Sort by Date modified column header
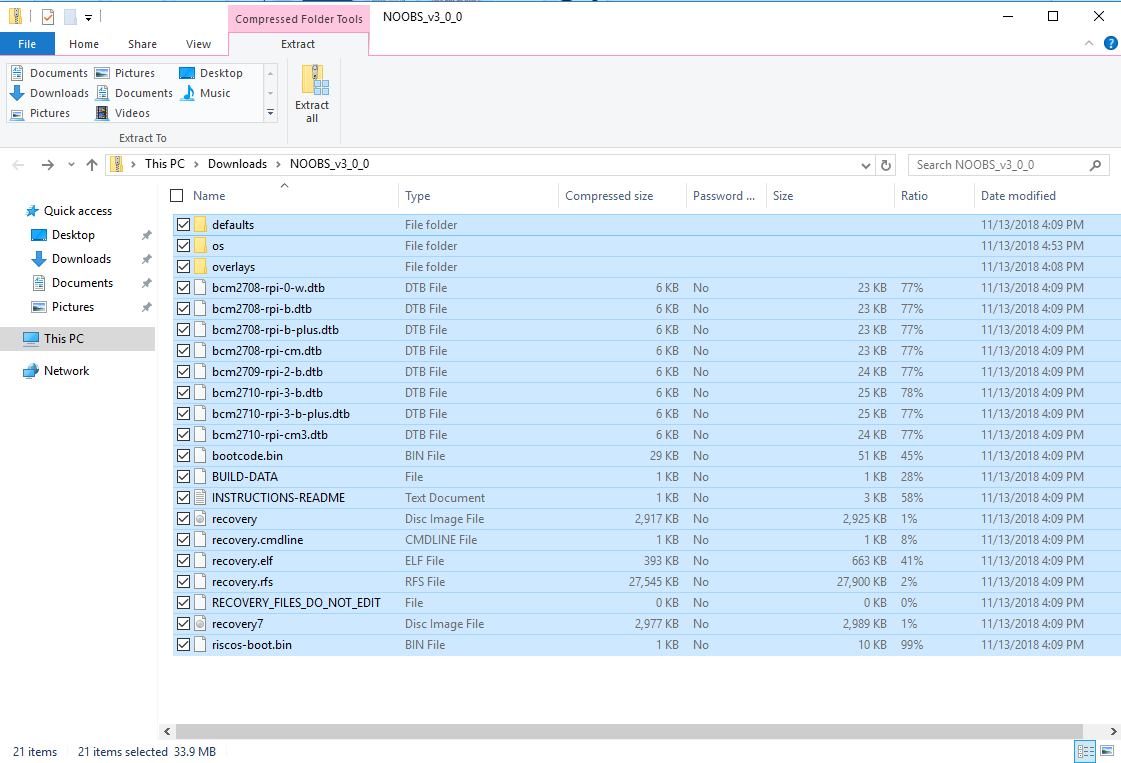 coord(1047,195)
